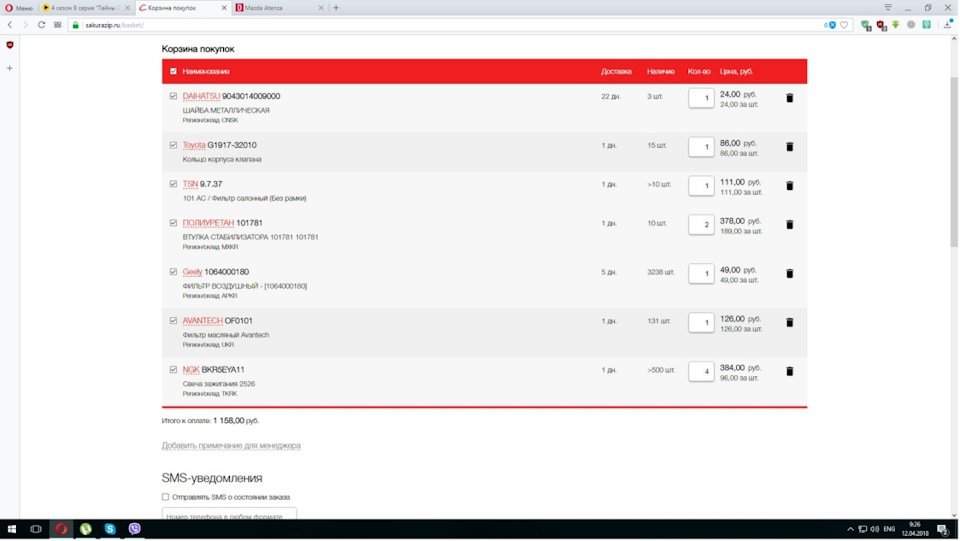Add a note for the manager

[231, 446]
